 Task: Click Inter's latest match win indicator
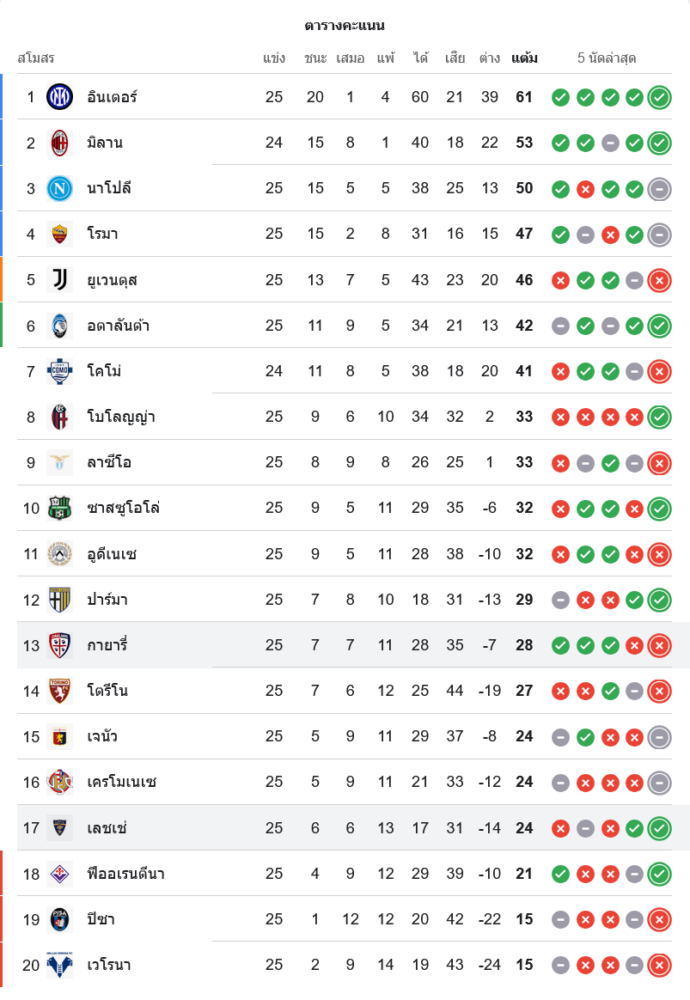click(659, 97)
